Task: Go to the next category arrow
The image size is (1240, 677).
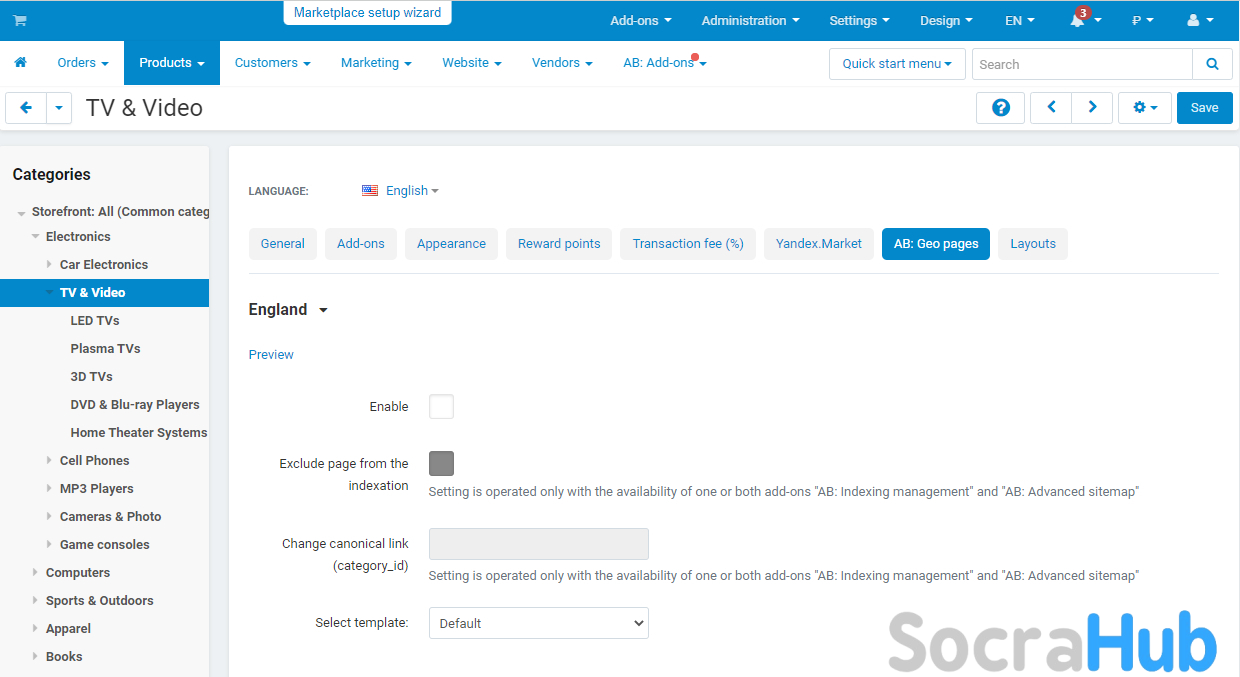Action: click(x=1092, y=108)
